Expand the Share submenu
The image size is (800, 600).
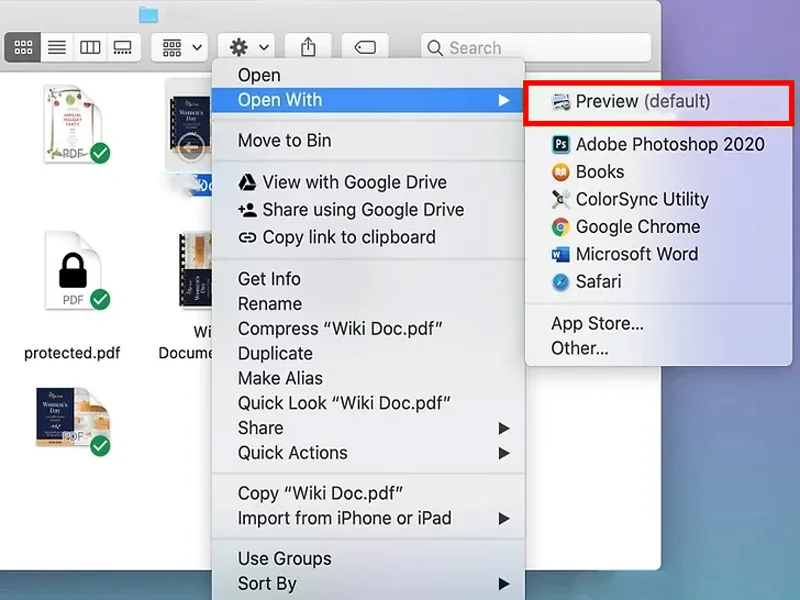368,428
